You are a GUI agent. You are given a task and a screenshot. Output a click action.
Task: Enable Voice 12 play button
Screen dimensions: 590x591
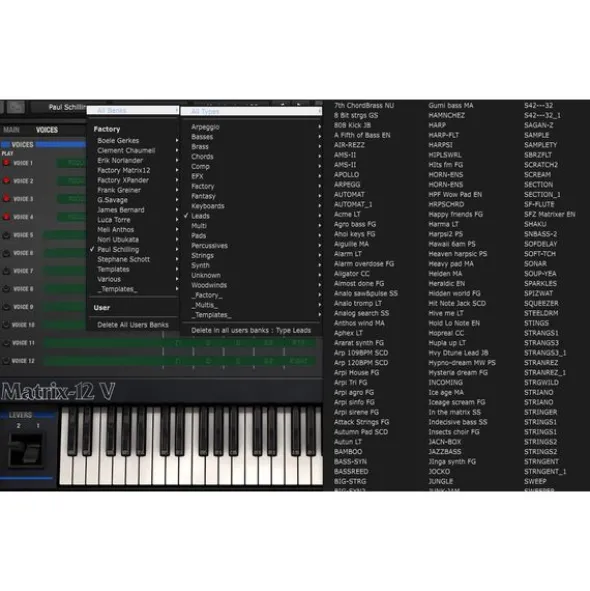pos(6,361)
